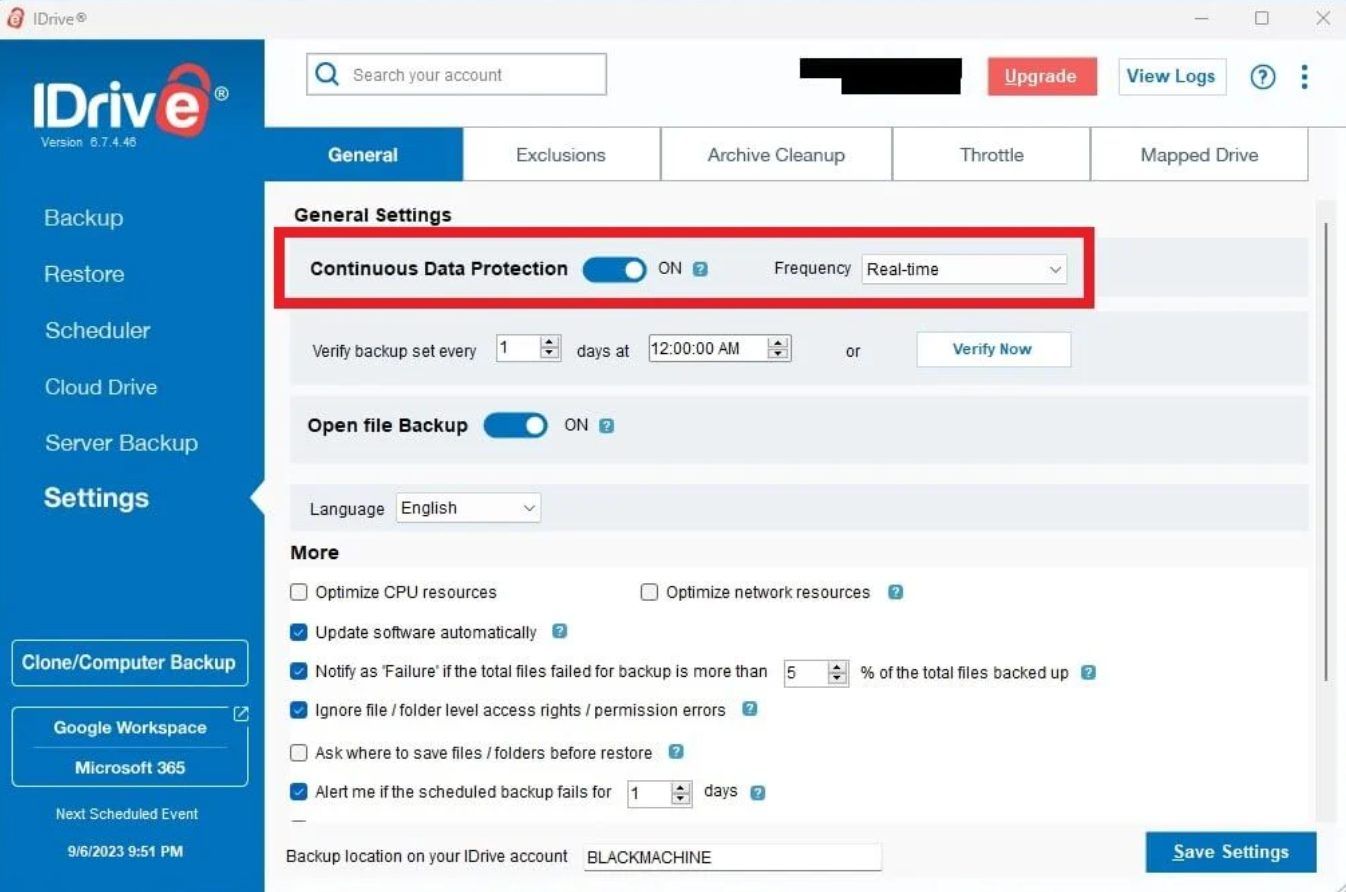Click the settings panel vertical scrollbar

[x=1326, y=450]
